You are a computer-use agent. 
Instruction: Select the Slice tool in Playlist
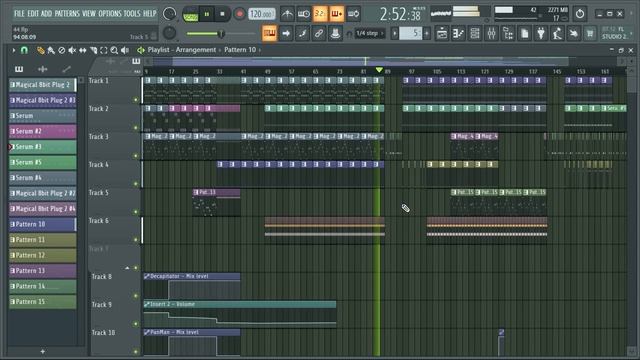coord(93,50)
